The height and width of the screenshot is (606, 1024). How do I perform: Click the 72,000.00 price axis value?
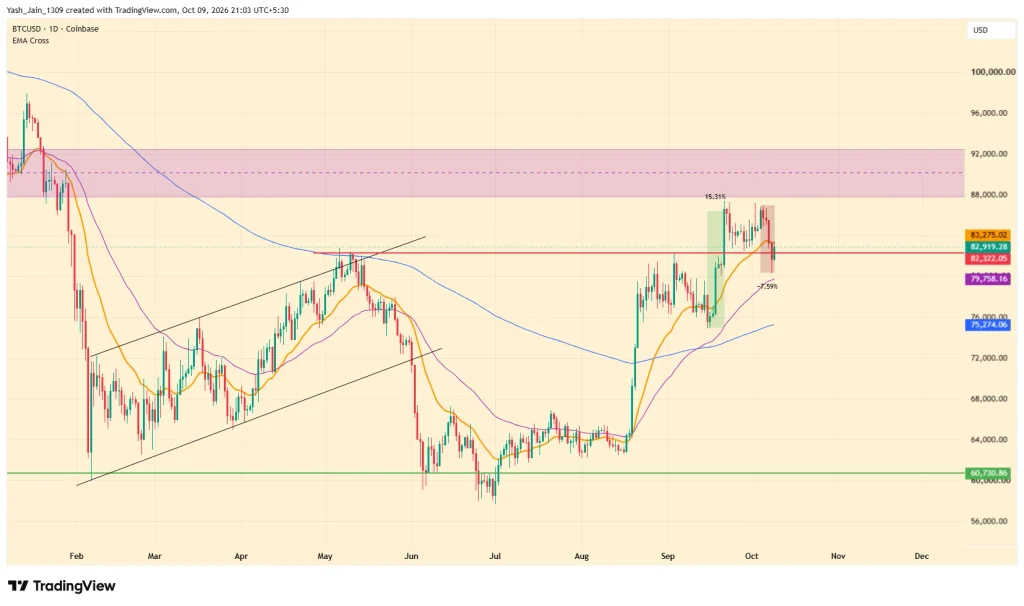coord(989,358)
